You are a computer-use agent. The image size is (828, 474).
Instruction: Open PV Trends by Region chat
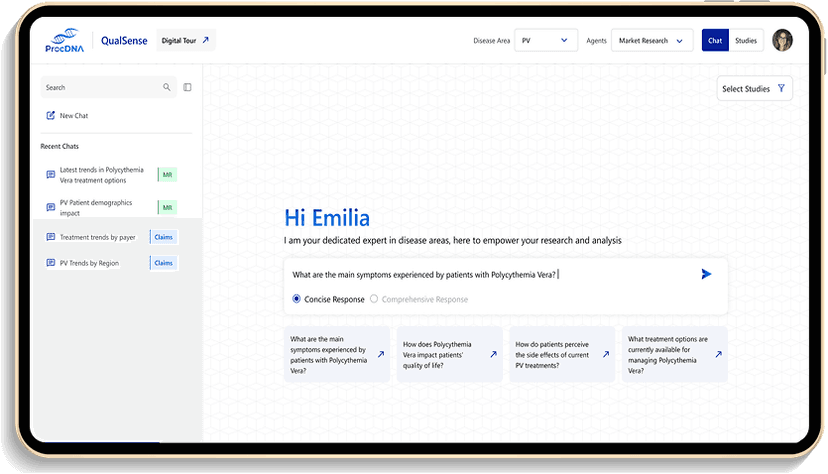tap(89, 263)
